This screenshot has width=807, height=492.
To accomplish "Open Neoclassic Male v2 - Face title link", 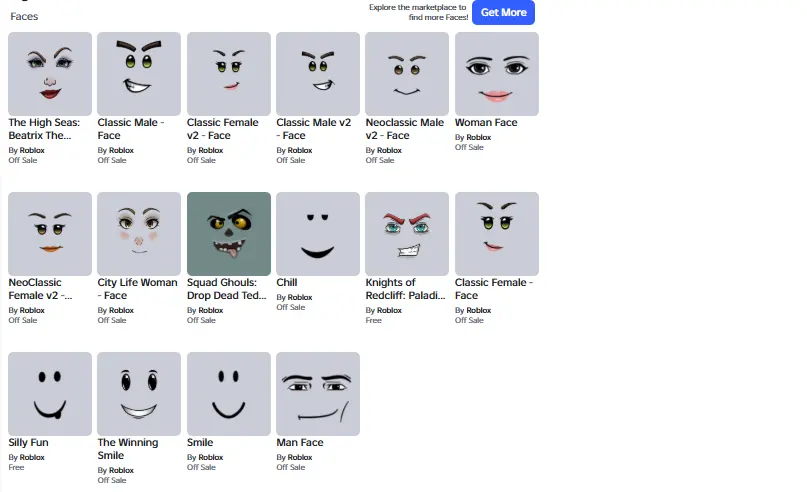I will coord(405,129).
